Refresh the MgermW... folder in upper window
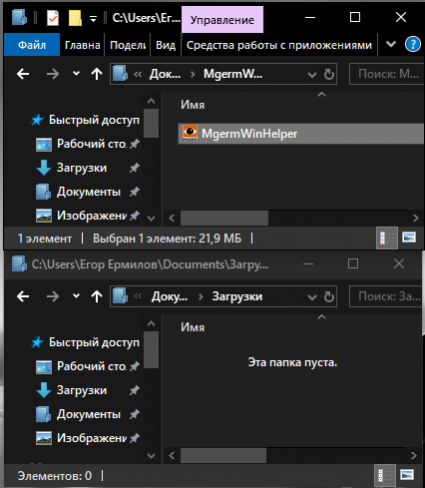The image size is (425, 488). (x=329, y=74)
